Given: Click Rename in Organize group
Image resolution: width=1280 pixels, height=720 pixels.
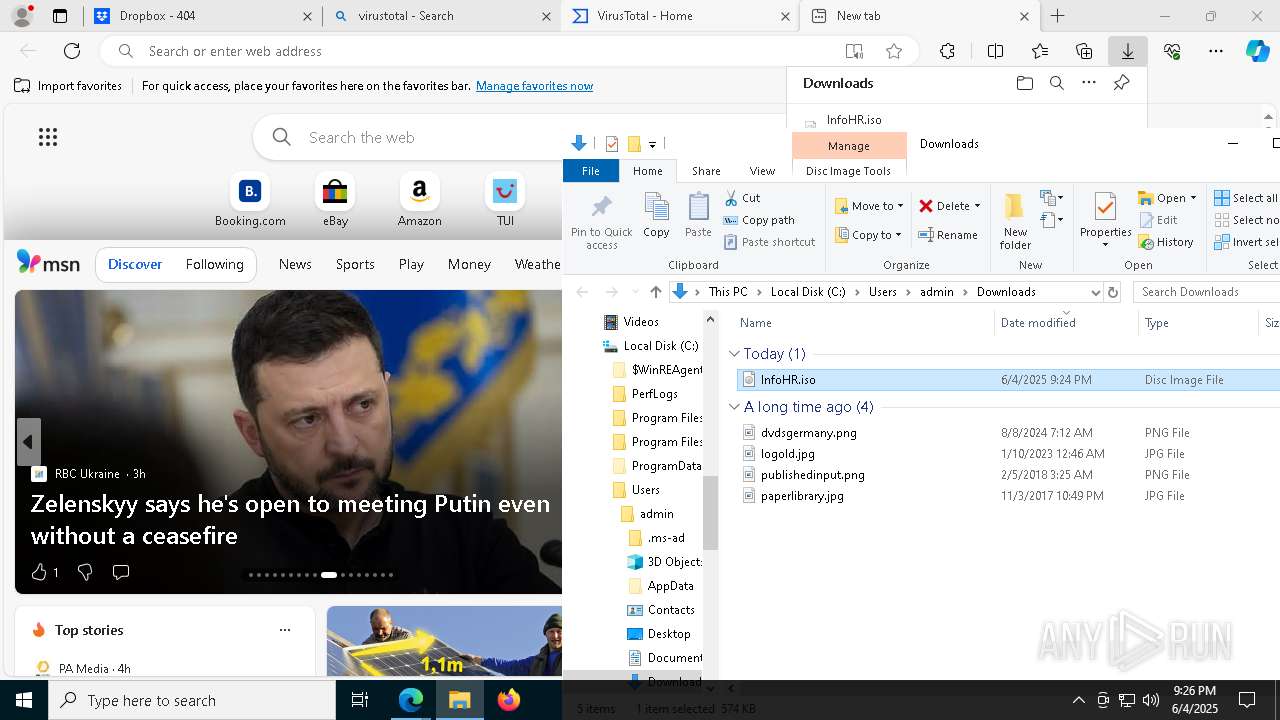Looking at the screenshot, I should pos(948,235).
